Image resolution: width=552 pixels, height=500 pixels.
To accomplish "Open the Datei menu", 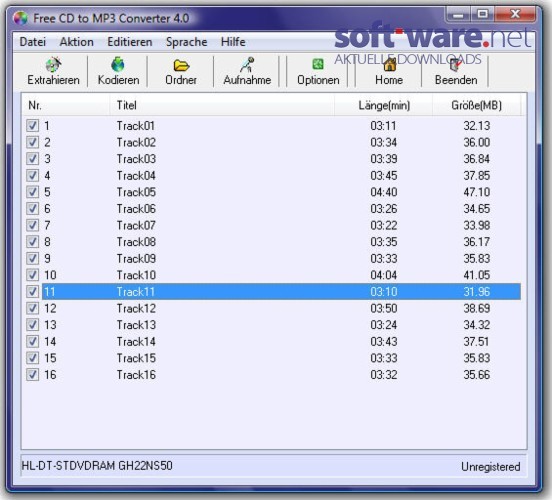I will point(33,42).
